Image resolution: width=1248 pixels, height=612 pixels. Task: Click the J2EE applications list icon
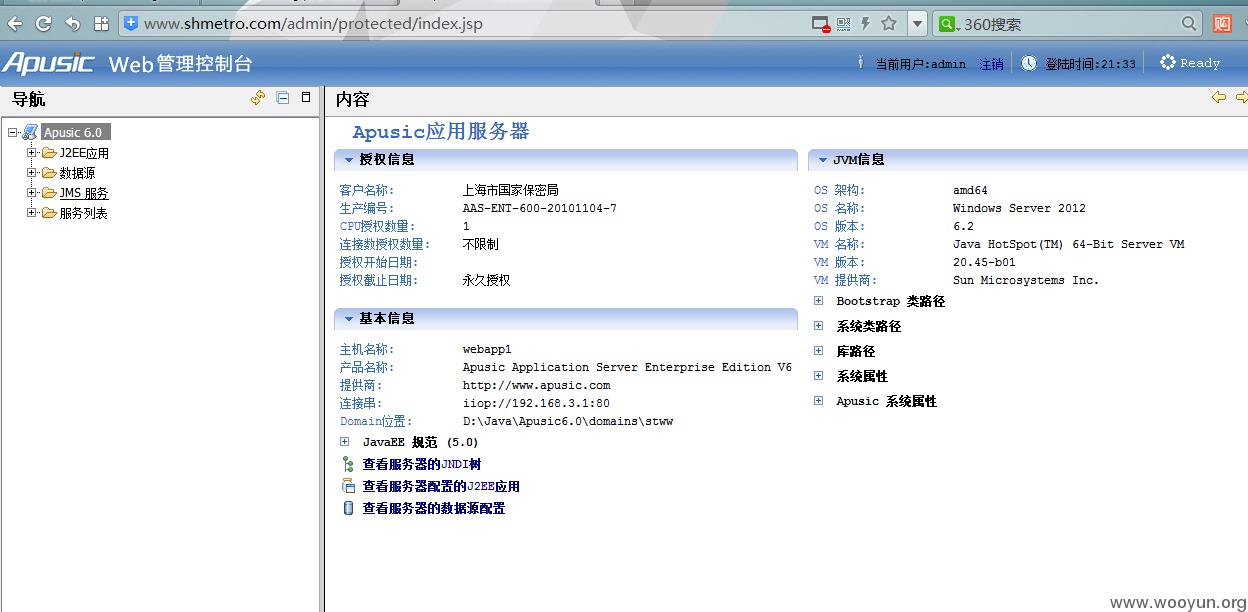(348, 486)
